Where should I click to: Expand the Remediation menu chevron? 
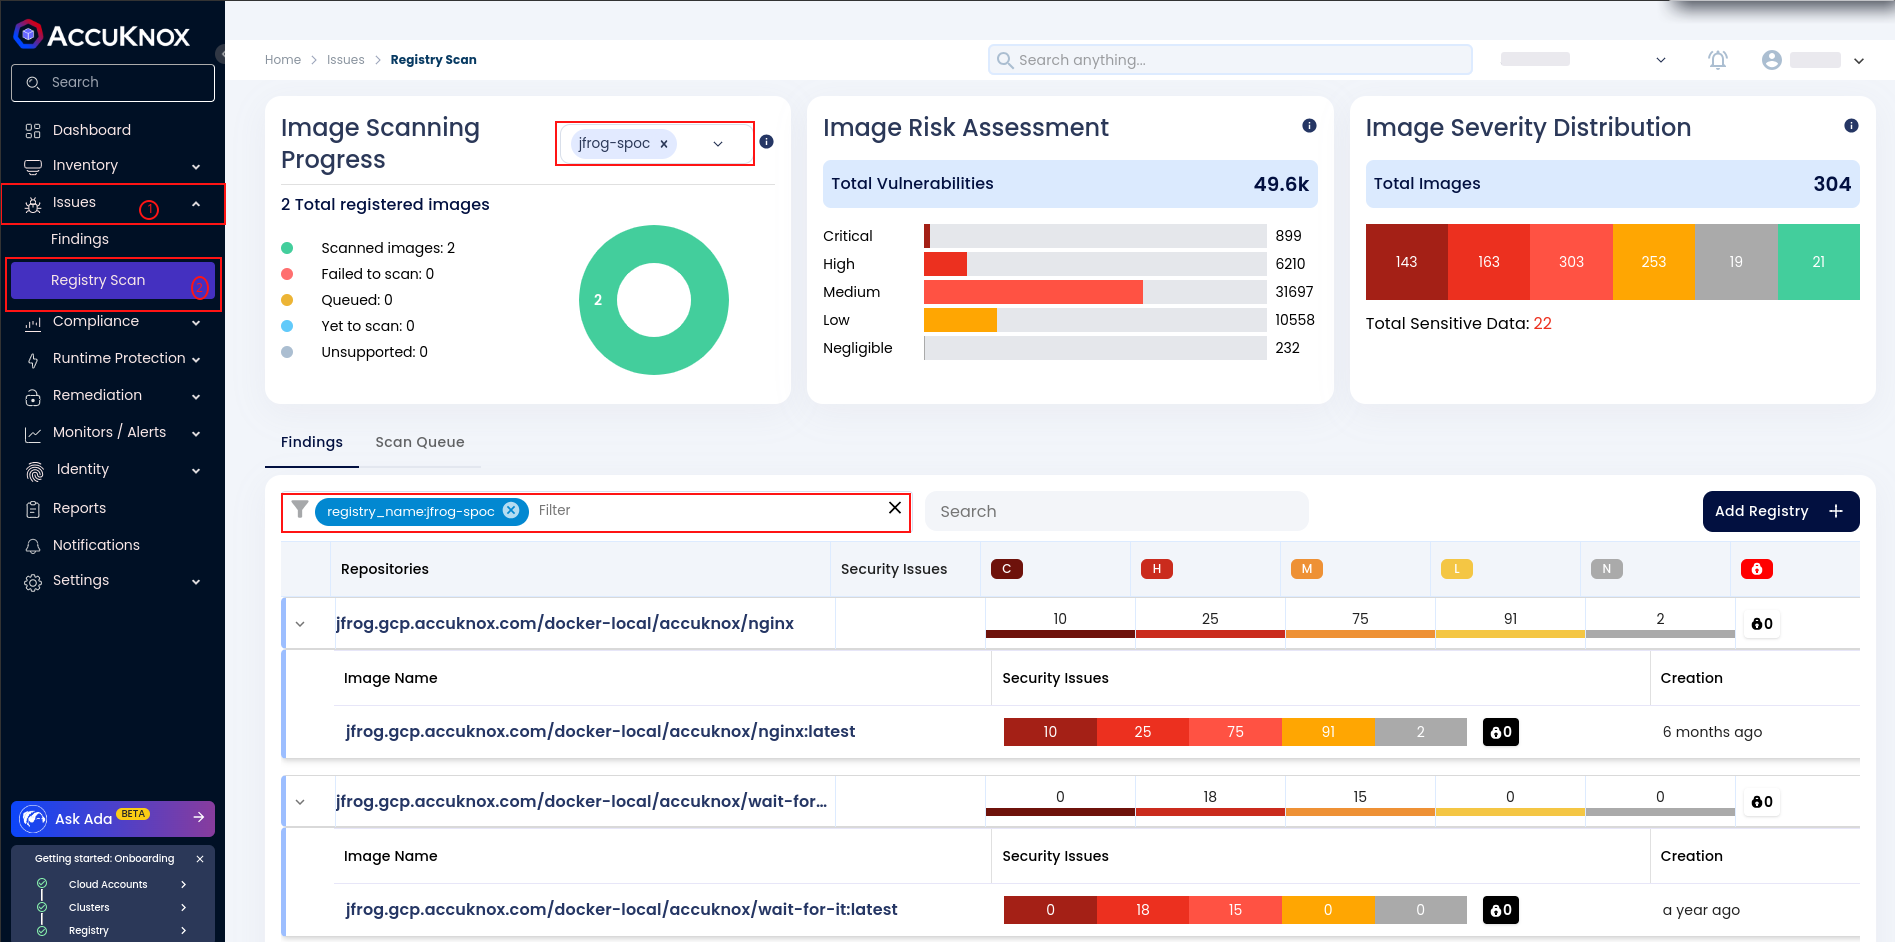[x=196, y=397]
